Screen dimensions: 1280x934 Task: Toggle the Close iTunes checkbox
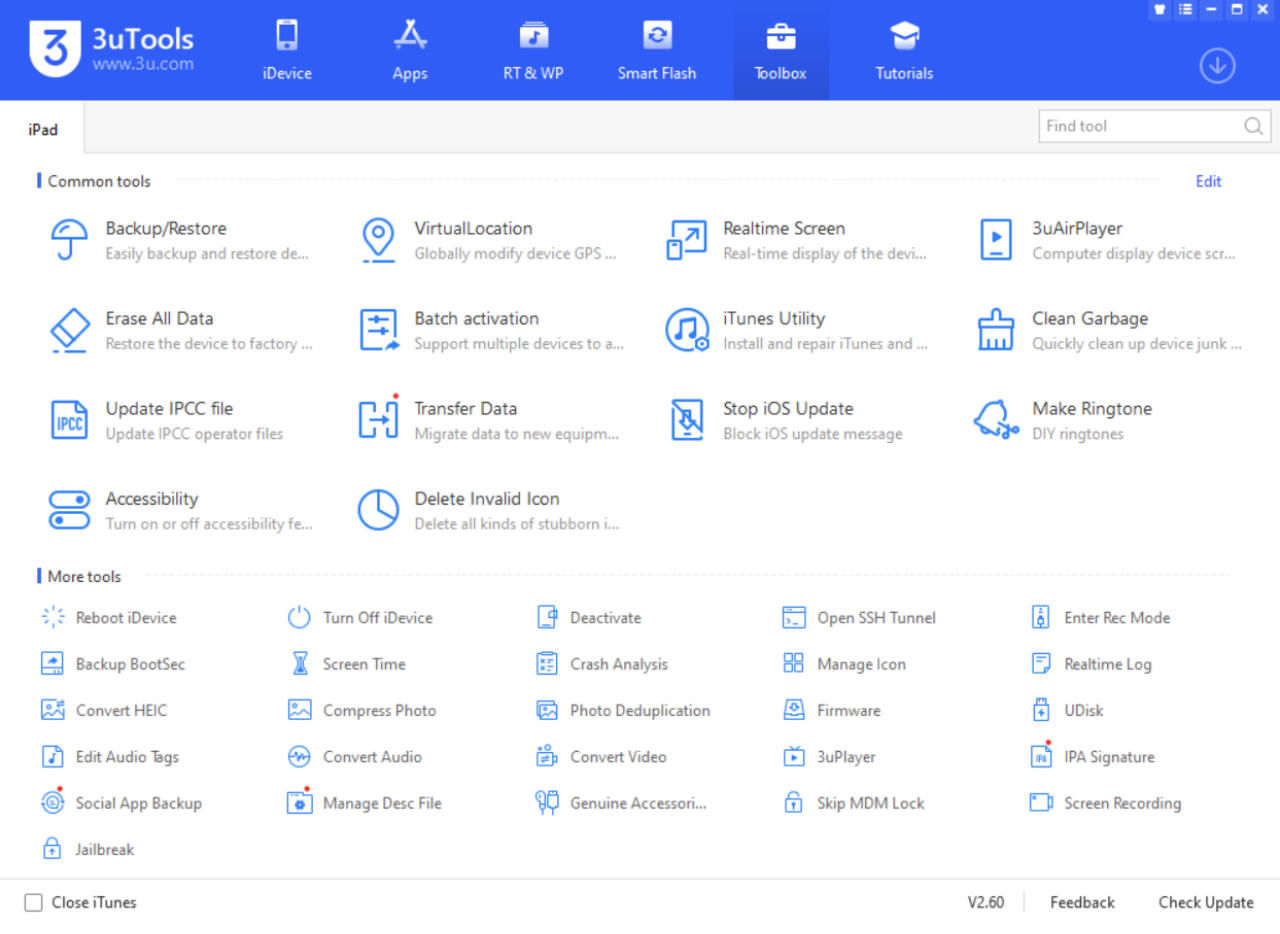pos(34,902)
